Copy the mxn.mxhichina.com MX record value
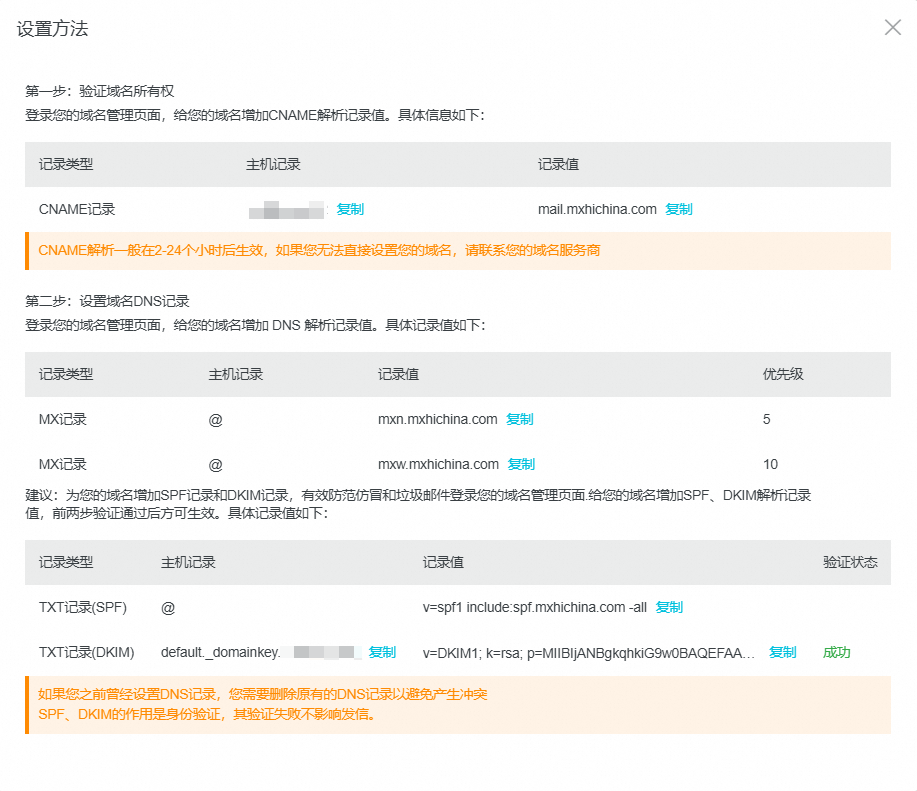The image size is (917, 791). [x=519, y=419]
